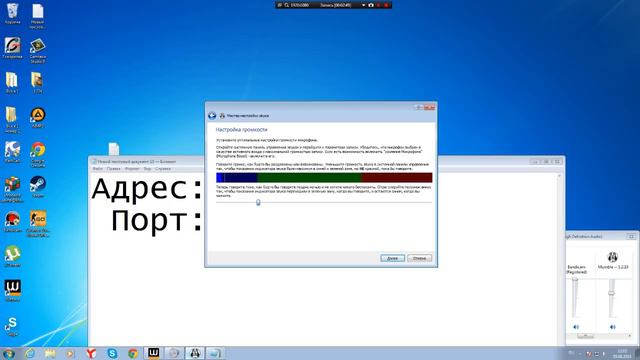Switch to Skype on the taskbar

coord(112,353)
